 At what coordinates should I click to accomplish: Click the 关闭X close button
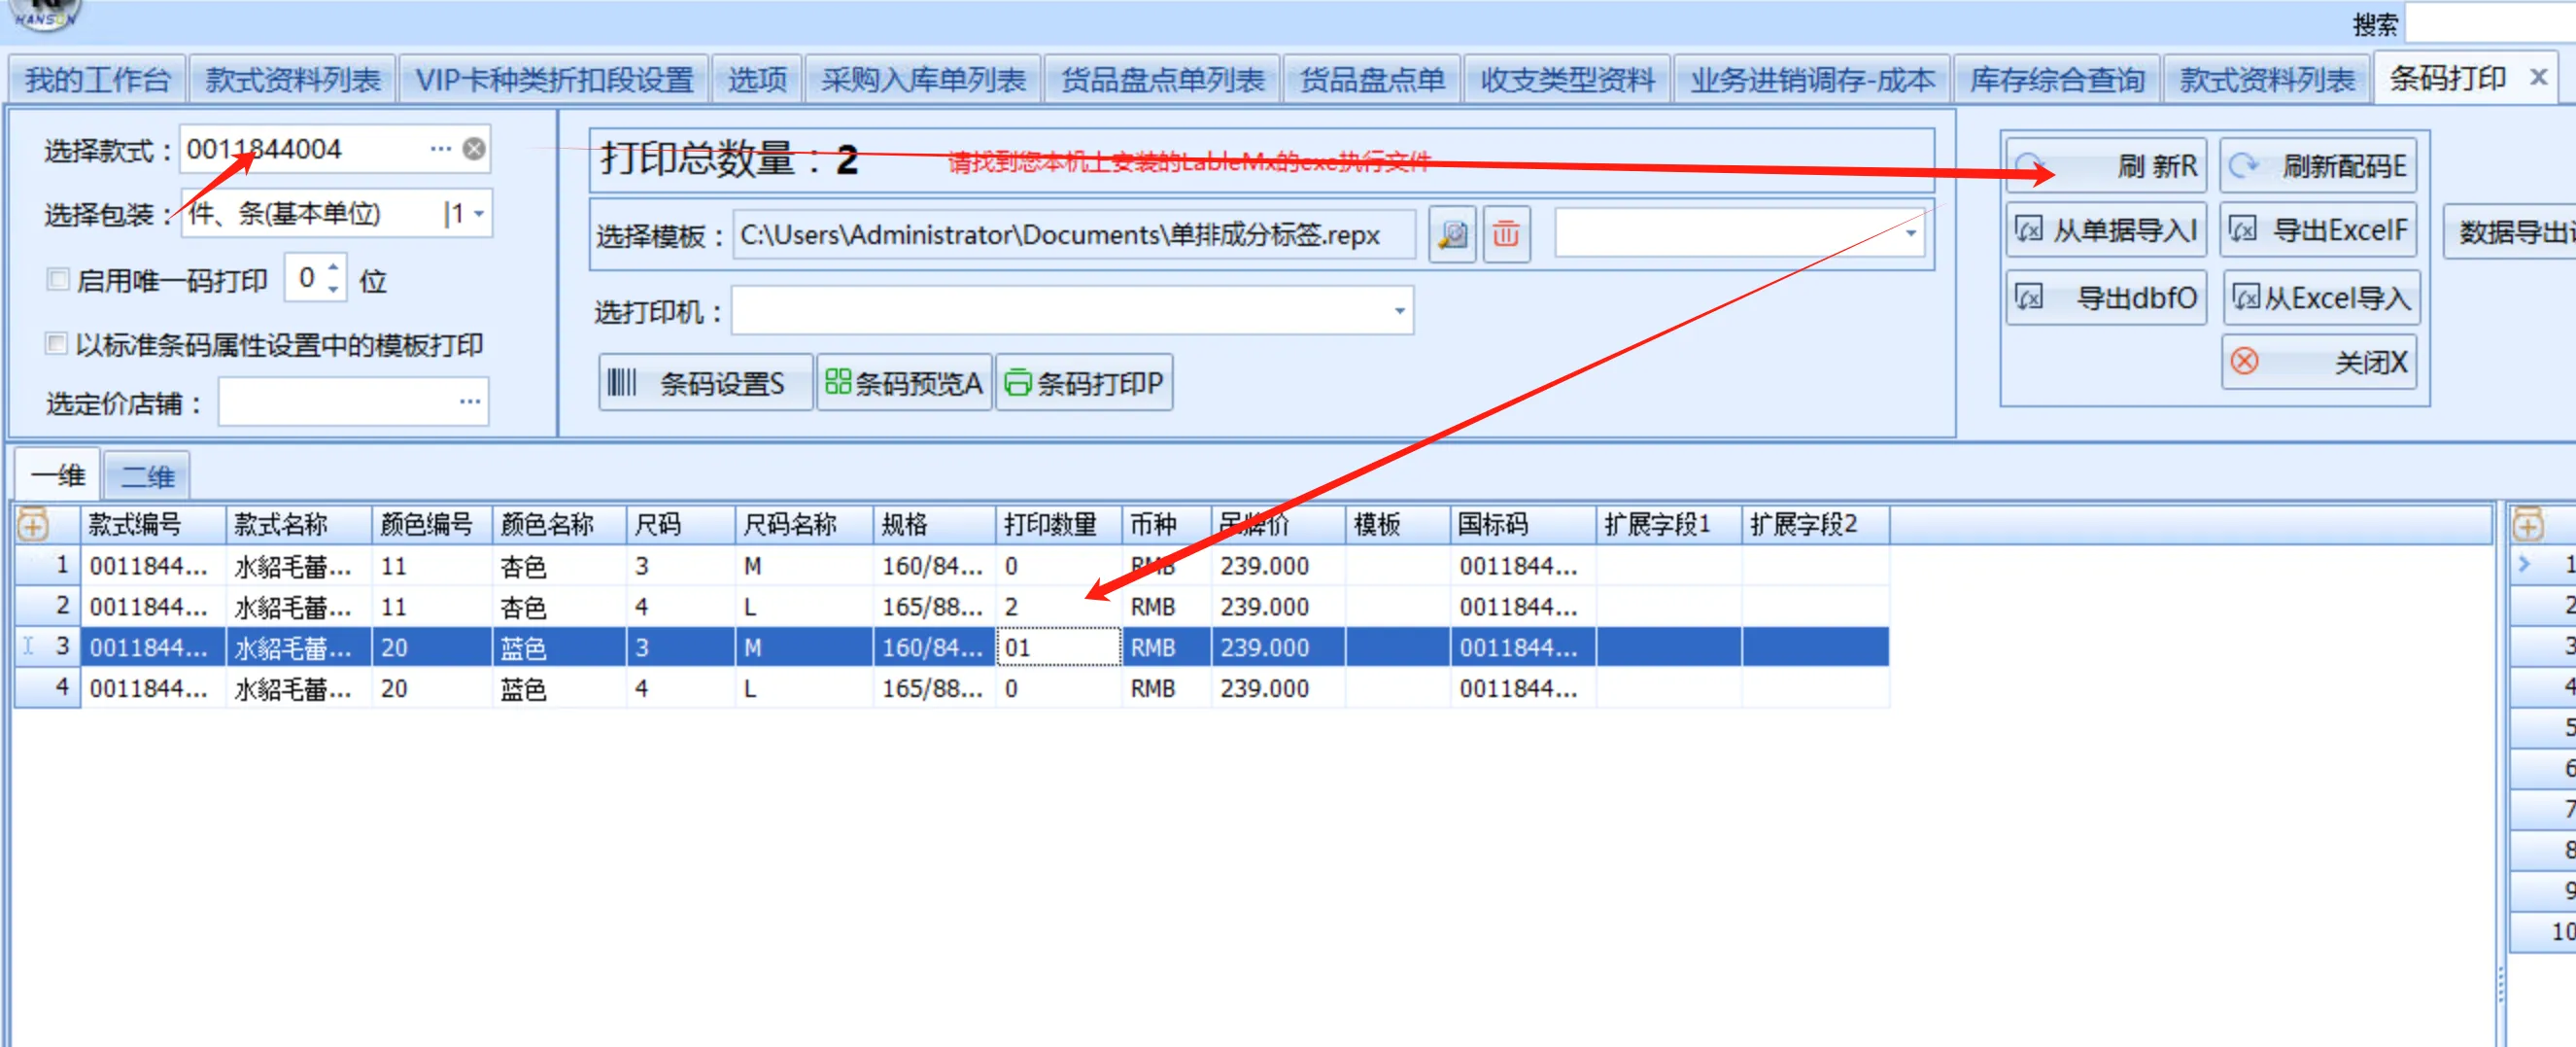(2320, 362)
